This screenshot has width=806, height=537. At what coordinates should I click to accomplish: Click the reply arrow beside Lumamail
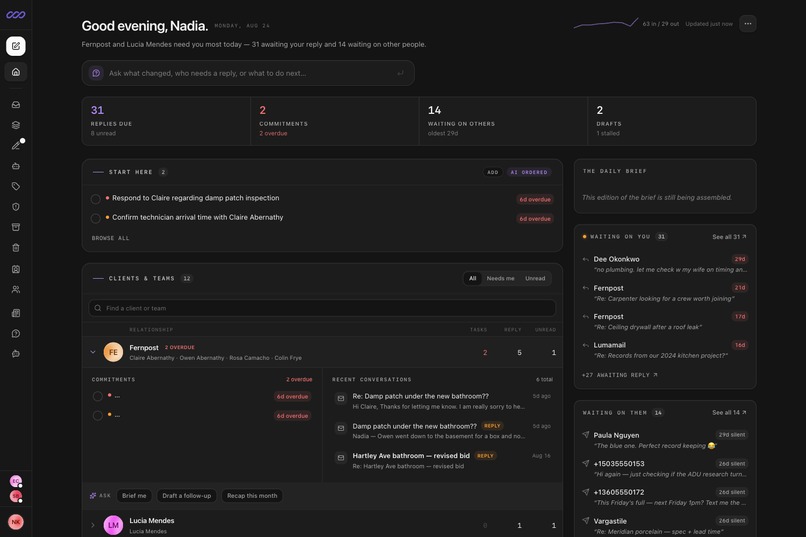(x=585, y=345)
